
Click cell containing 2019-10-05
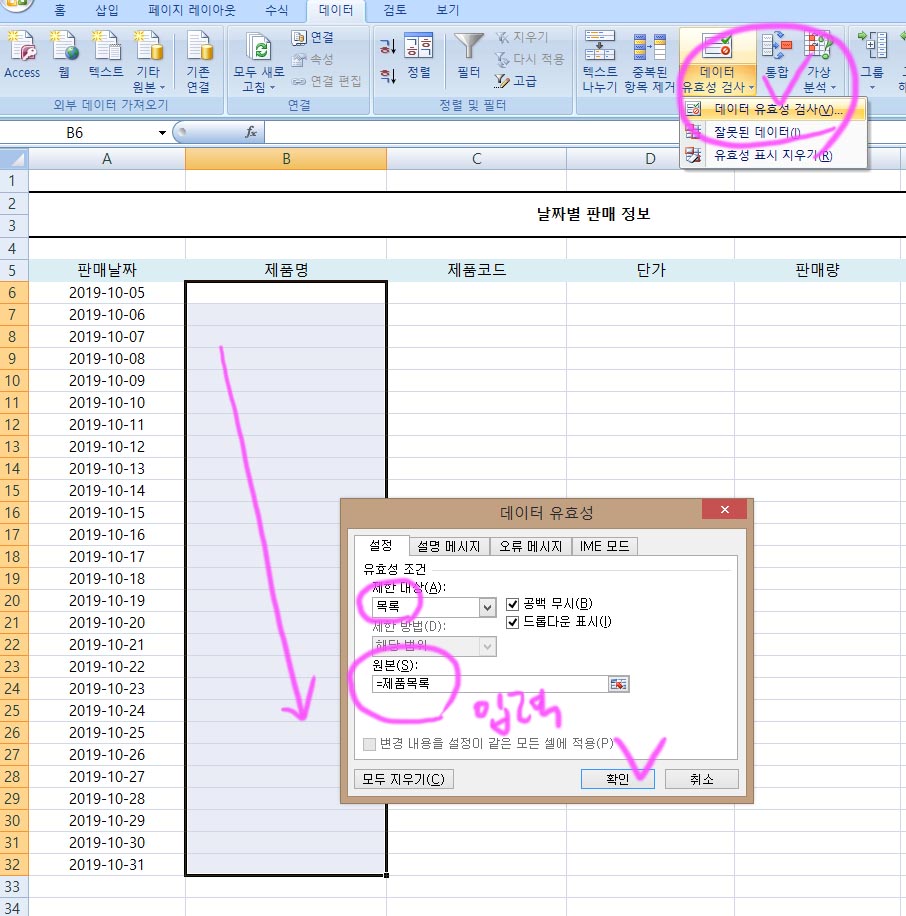[107, 293]
